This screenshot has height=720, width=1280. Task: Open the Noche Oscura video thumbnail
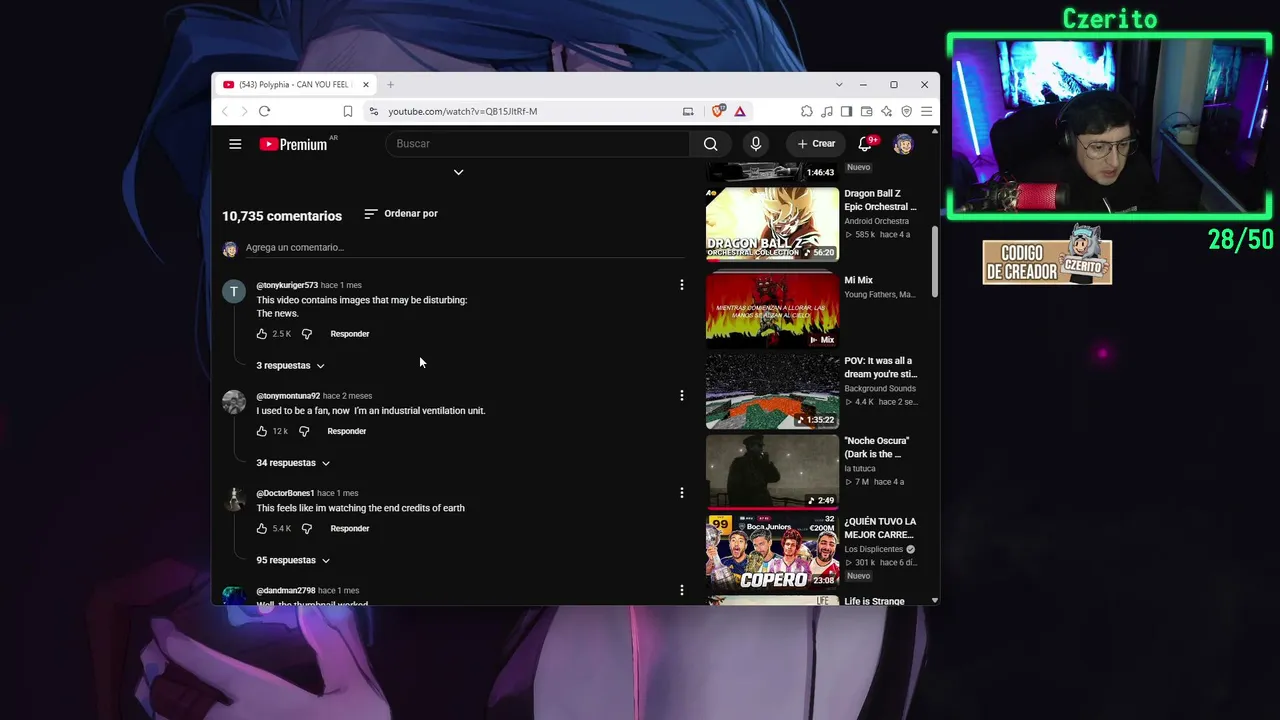(772, 471)
